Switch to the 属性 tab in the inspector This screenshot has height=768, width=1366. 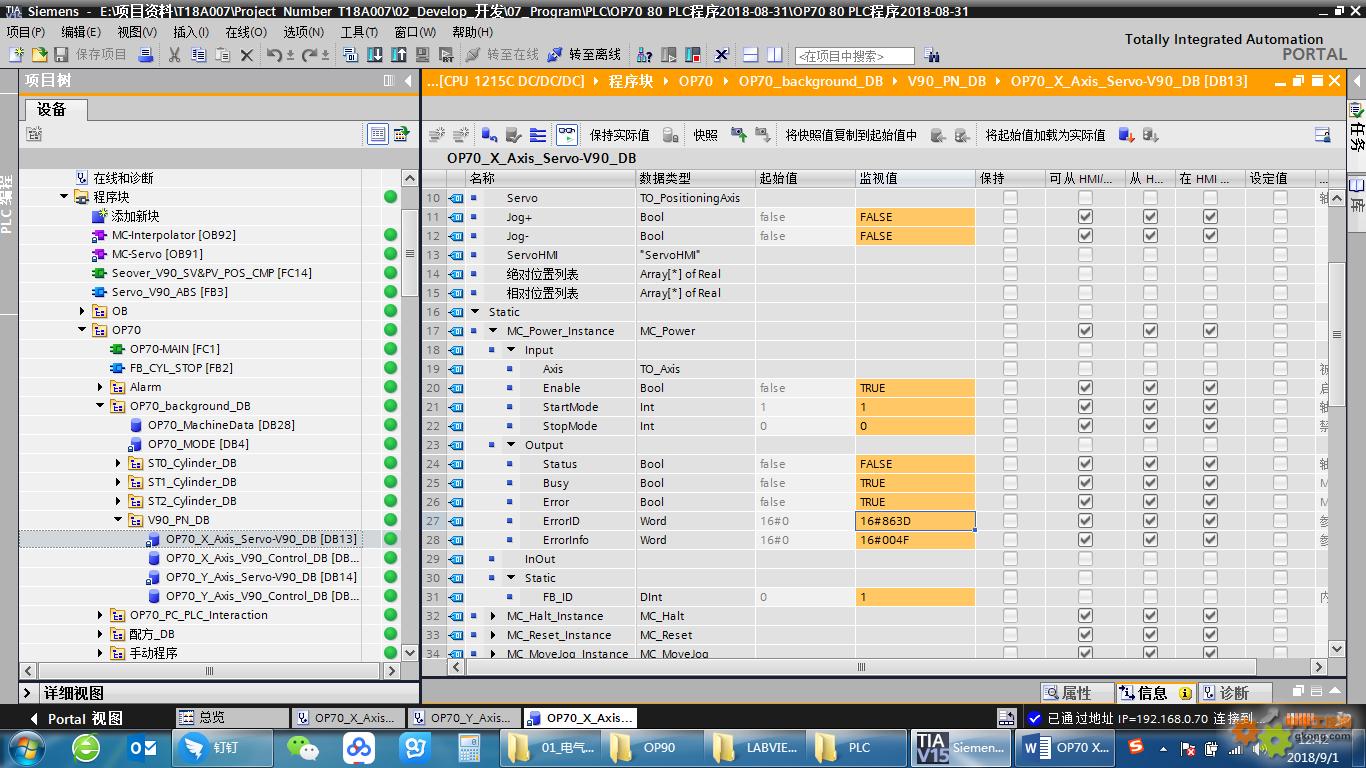point(1076,693)
